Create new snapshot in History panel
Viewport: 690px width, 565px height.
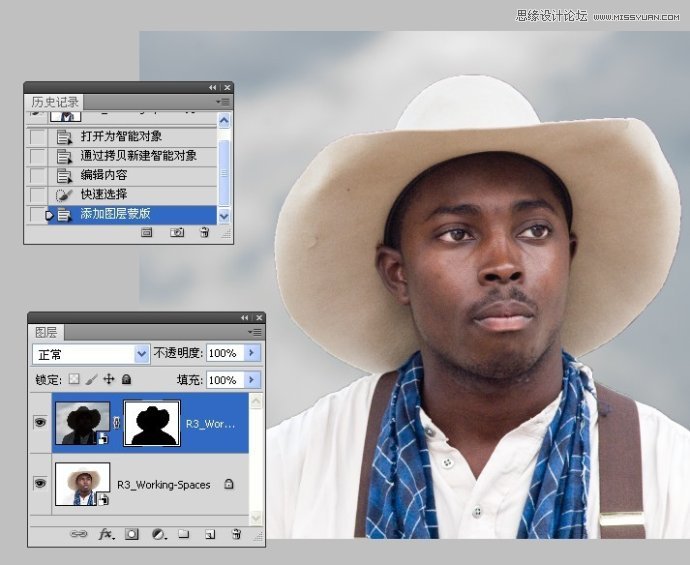coord(177,232)
